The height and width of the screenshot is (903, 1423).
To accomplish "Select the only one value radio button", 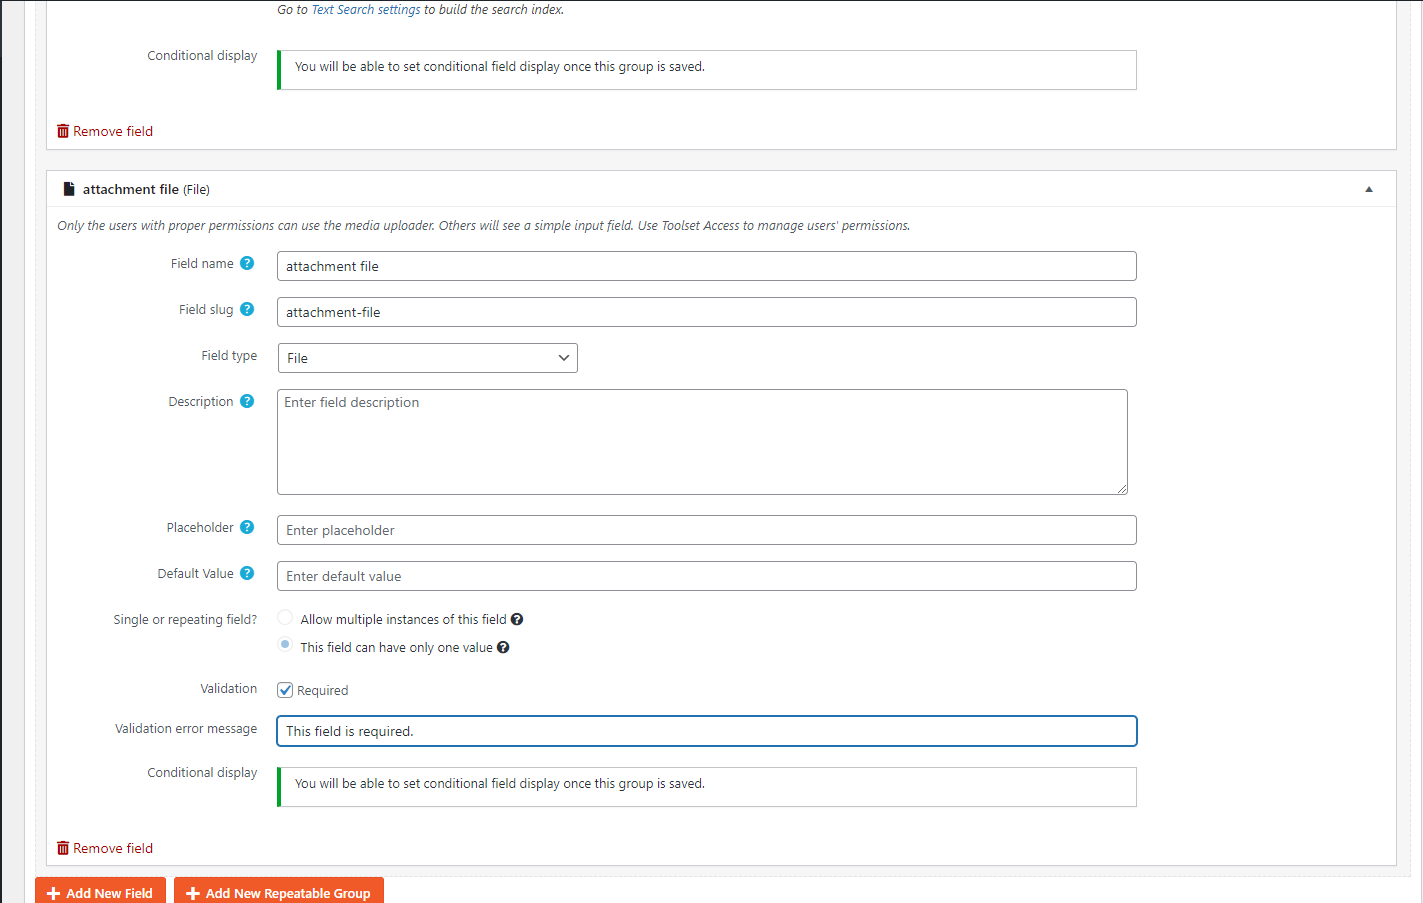I will pos(285,646).
